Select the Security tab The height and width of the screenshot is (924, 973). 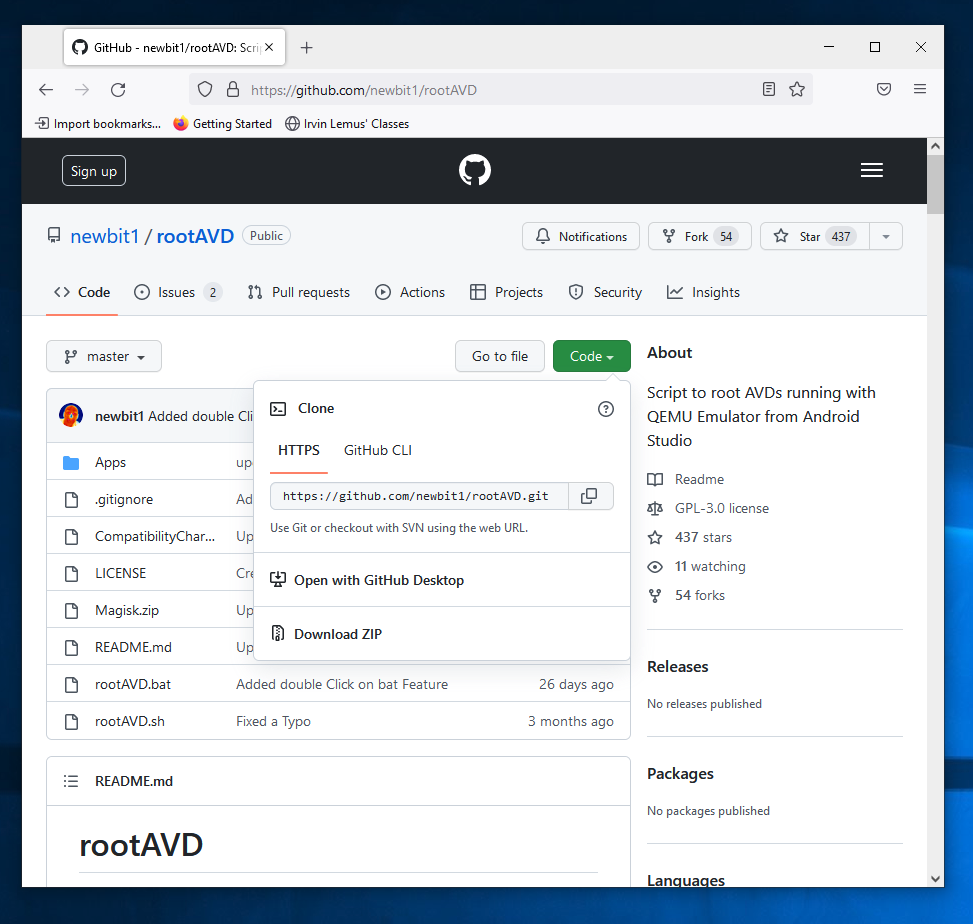[x=605, y=292]
